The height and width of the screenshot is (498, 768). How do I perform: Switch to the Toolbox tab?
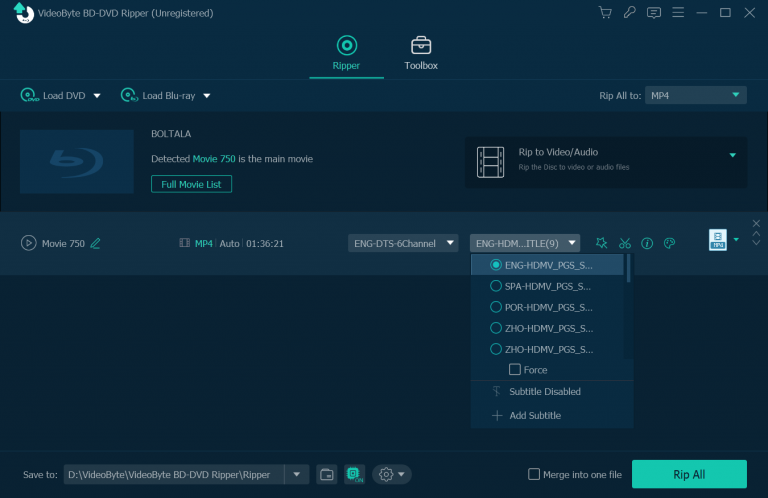(x=421, y=53)
